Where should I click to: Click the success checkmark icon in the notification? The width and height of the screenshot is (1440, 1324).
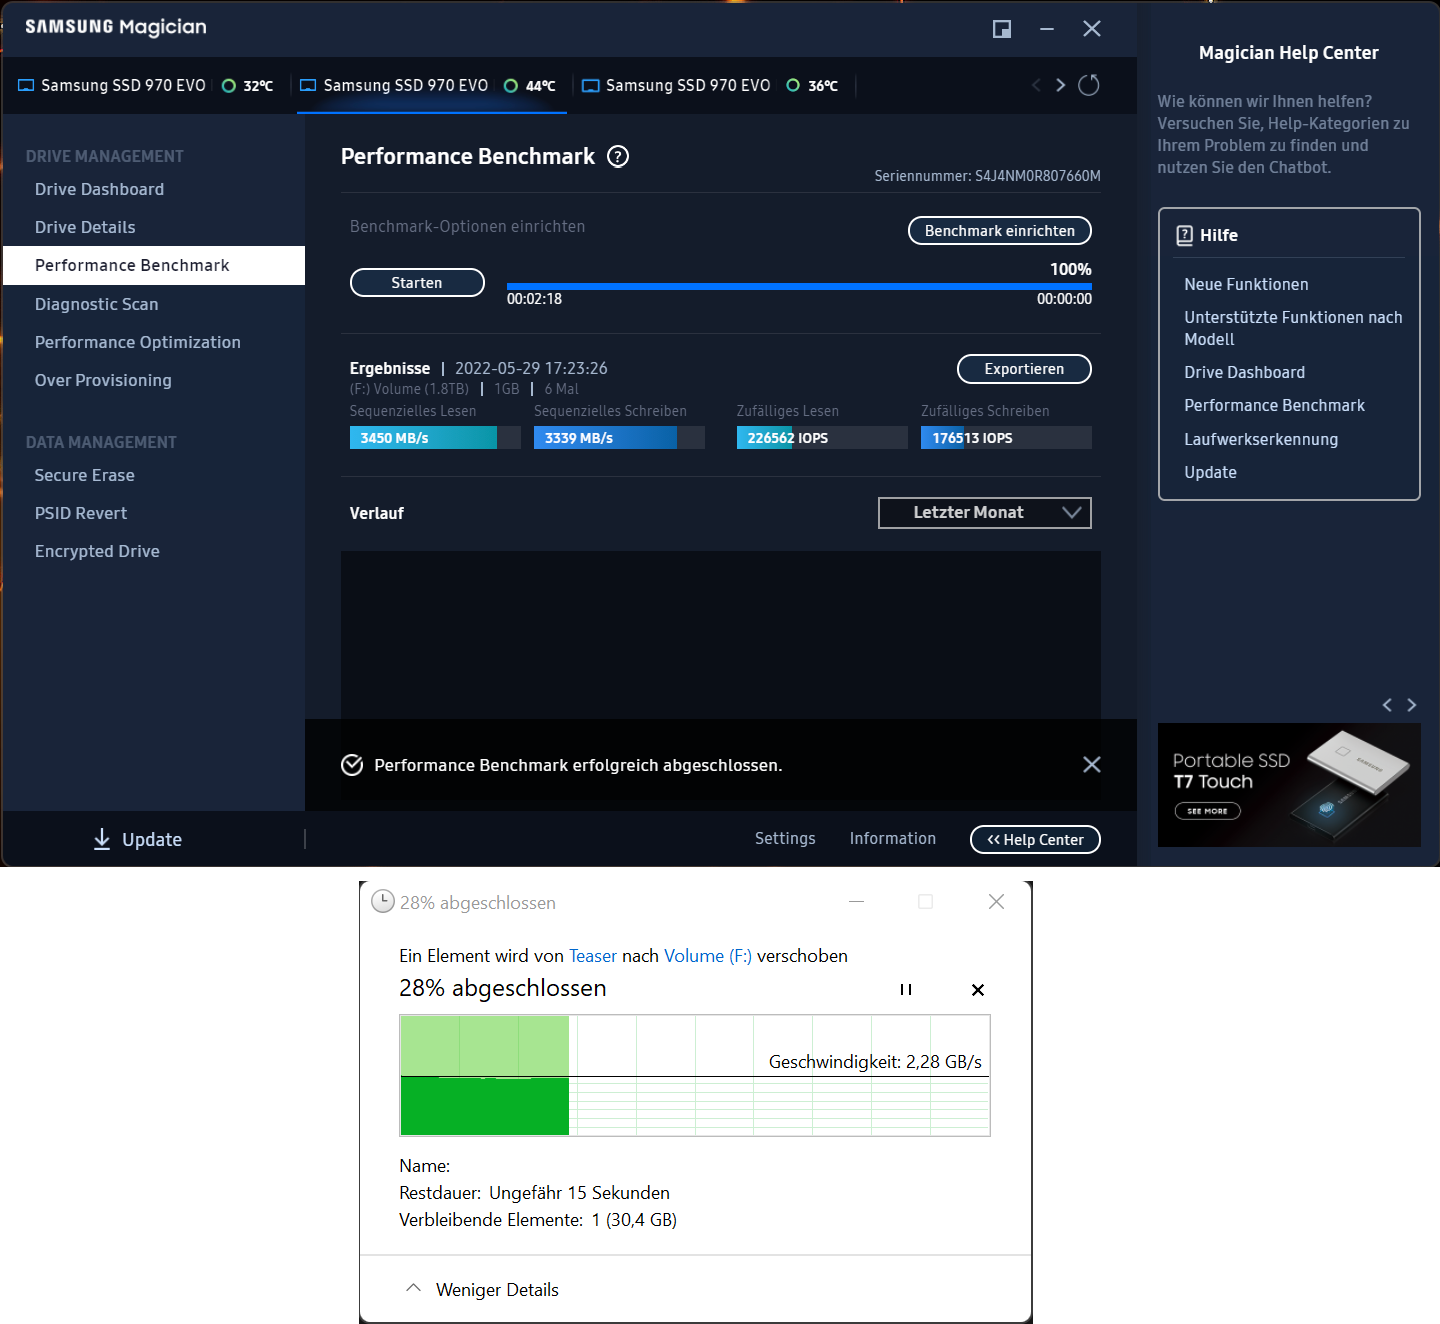point(352,765)
